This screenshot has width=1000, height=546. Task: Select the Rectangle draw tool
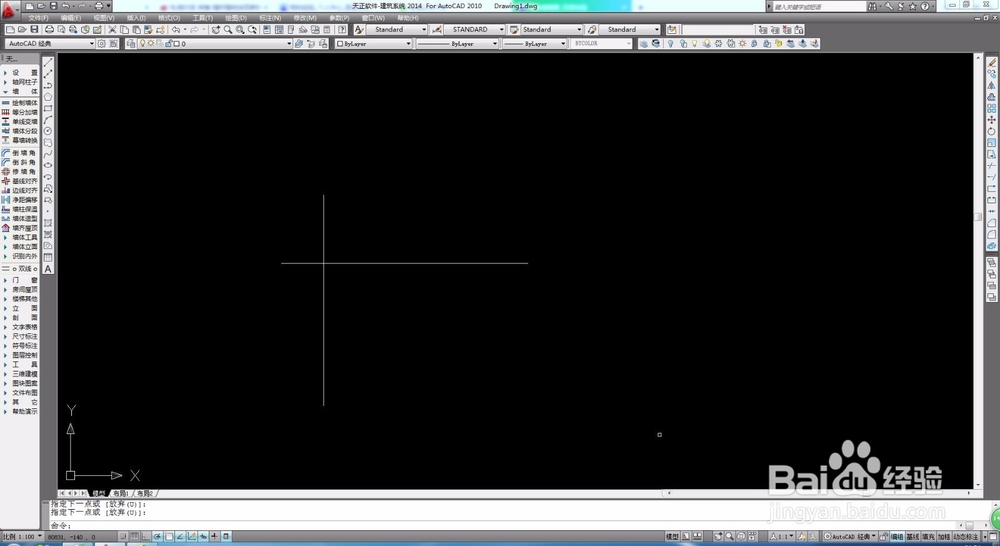click(x=48, y=108)
